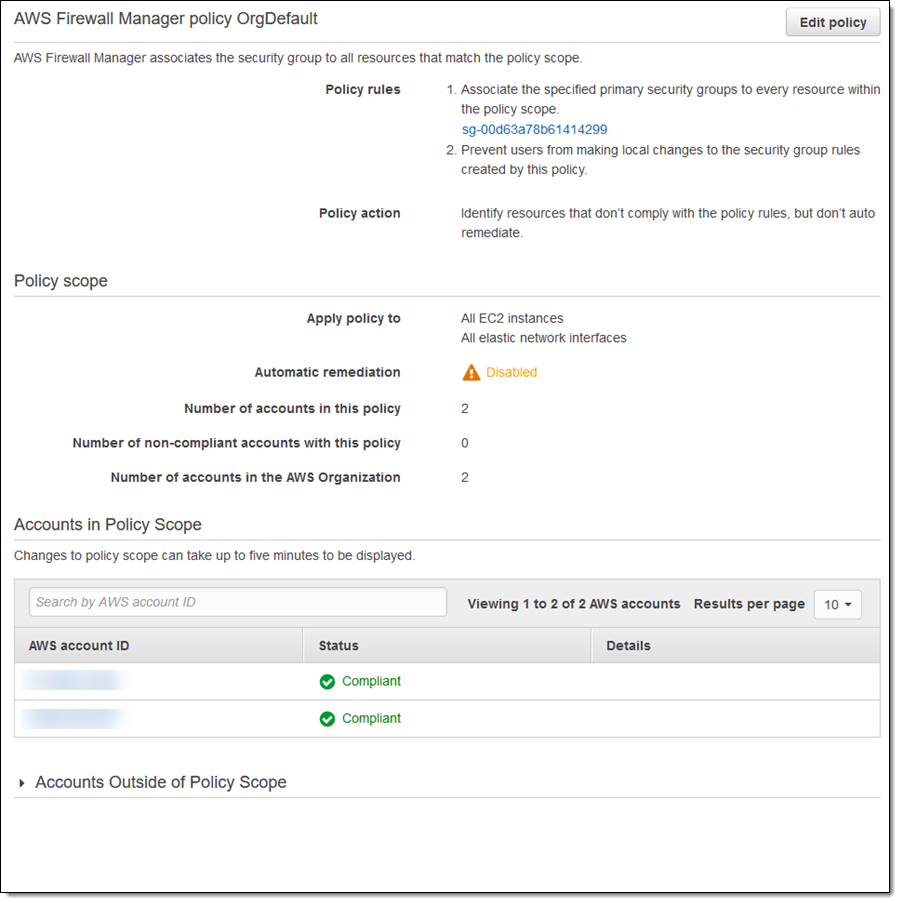This screenshot has width=900, height=903.
Task: Click the AWS account ID column header
Action: (x=79, y=646)
